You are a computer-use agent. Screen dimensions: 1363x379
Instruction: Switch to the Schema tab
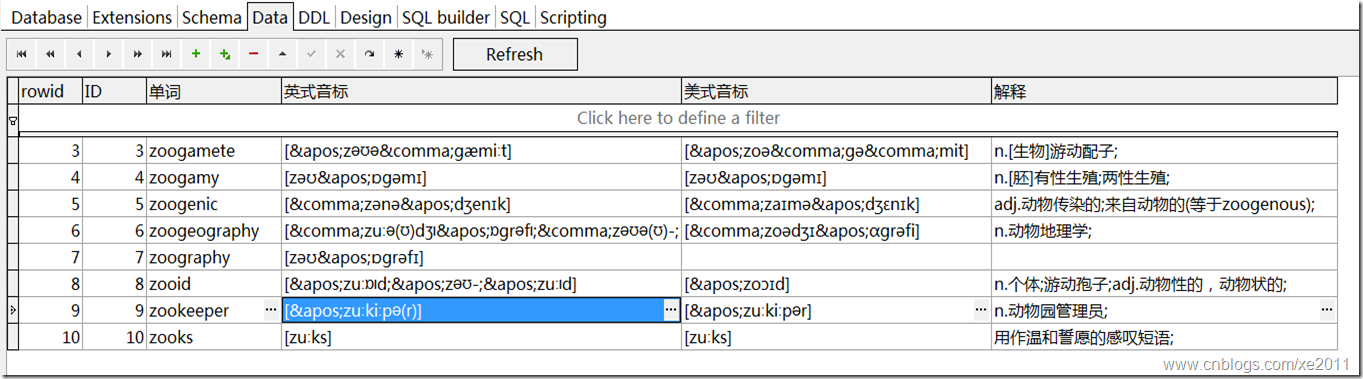pos(212,17)
